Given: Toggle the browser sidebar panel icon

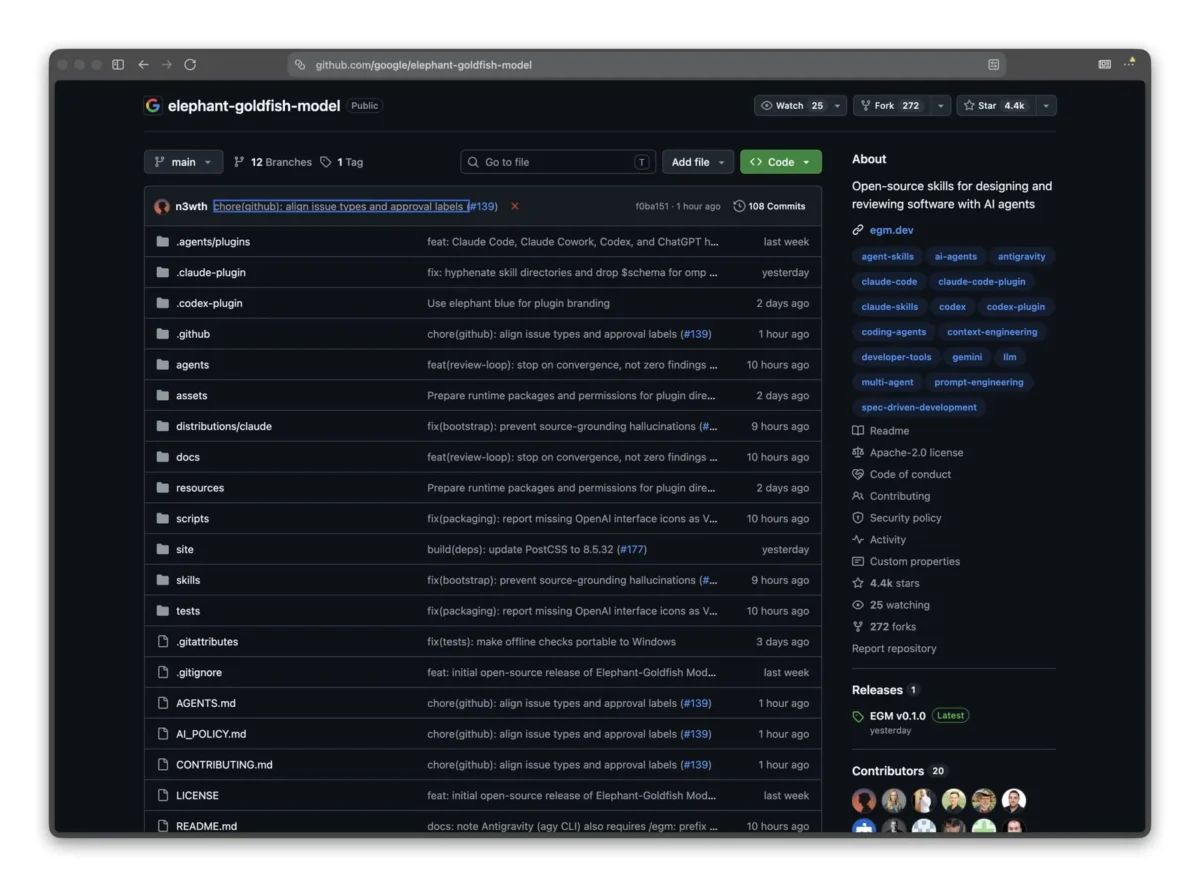Looking at the screenshot, I should tap(118, 64).
